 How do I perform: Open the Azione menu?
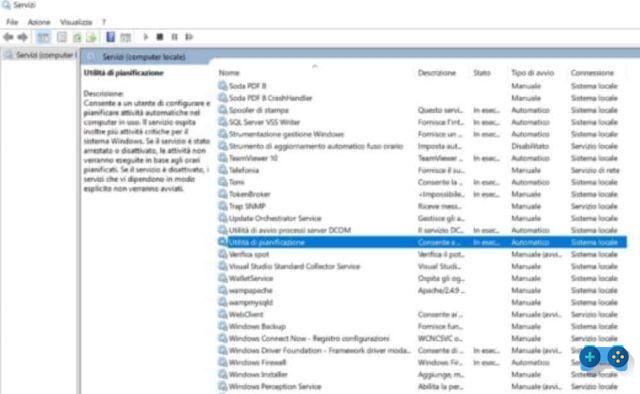tap(39, 22)
